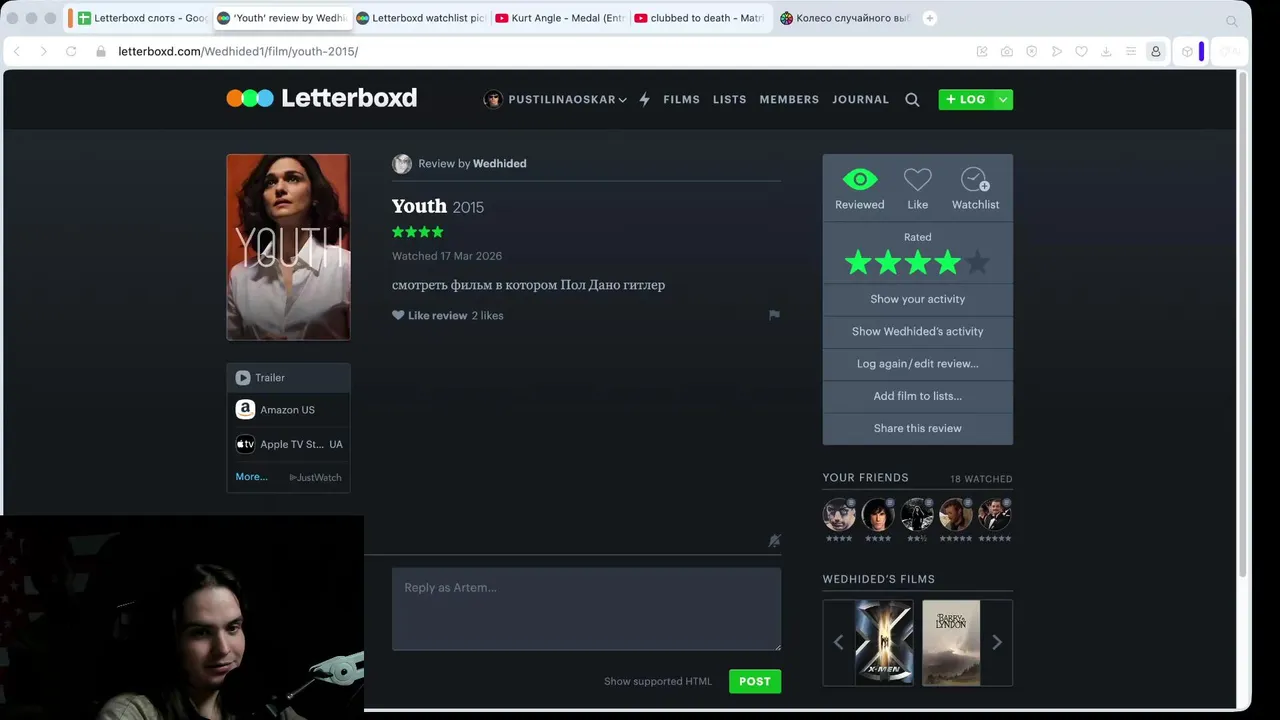
Task: Click third friend avatar rated two-and-half stars
Action: click(917, 515)
